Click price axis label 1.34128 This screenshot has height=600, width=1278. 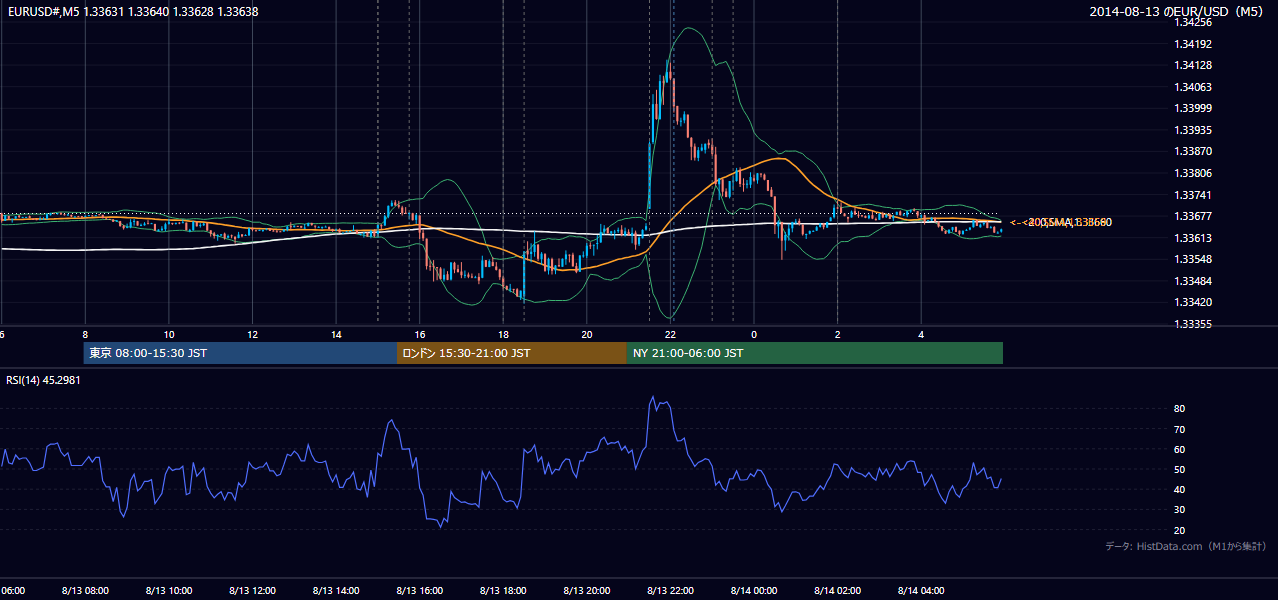[x=1192, y=65]
